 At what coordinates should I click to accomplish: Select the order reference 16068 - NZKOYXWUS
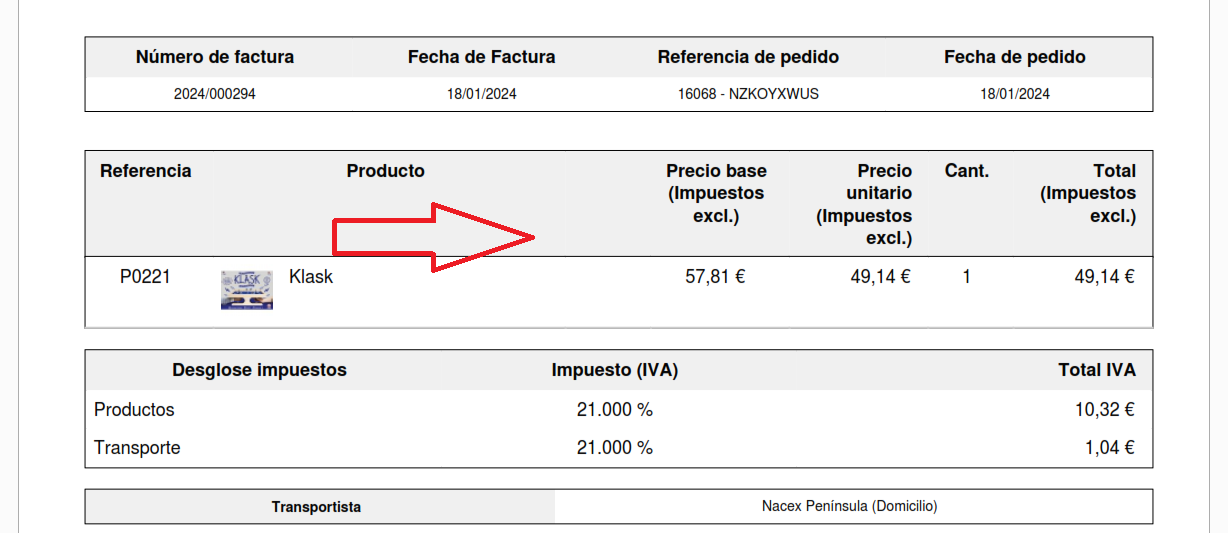point(748,95)
